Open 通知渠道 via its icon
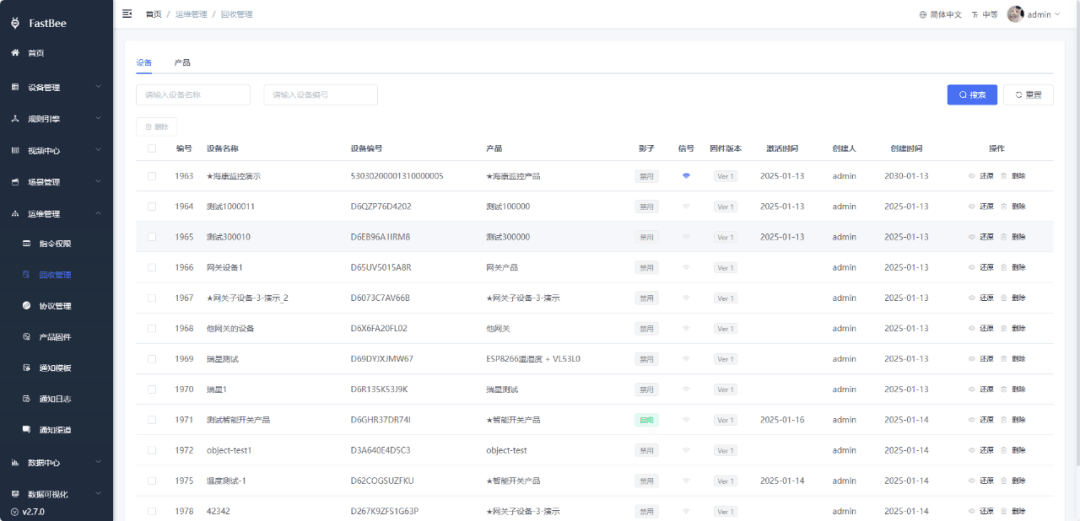Image resolution: width=1080 pixels, height=521 pixels. click(27, 429)
